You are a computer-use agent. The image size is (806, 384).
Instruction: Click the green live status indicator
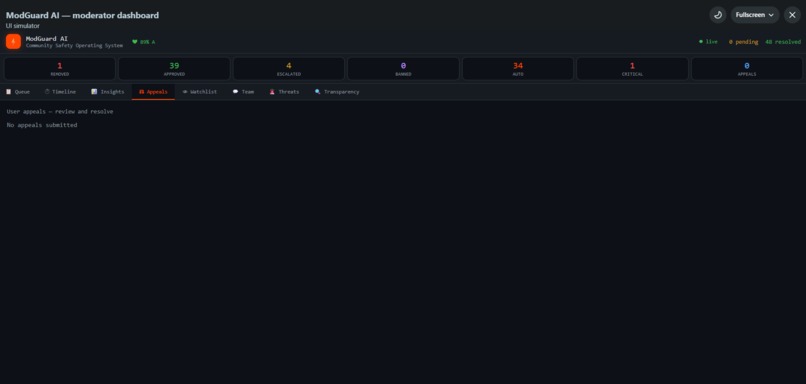708,42
